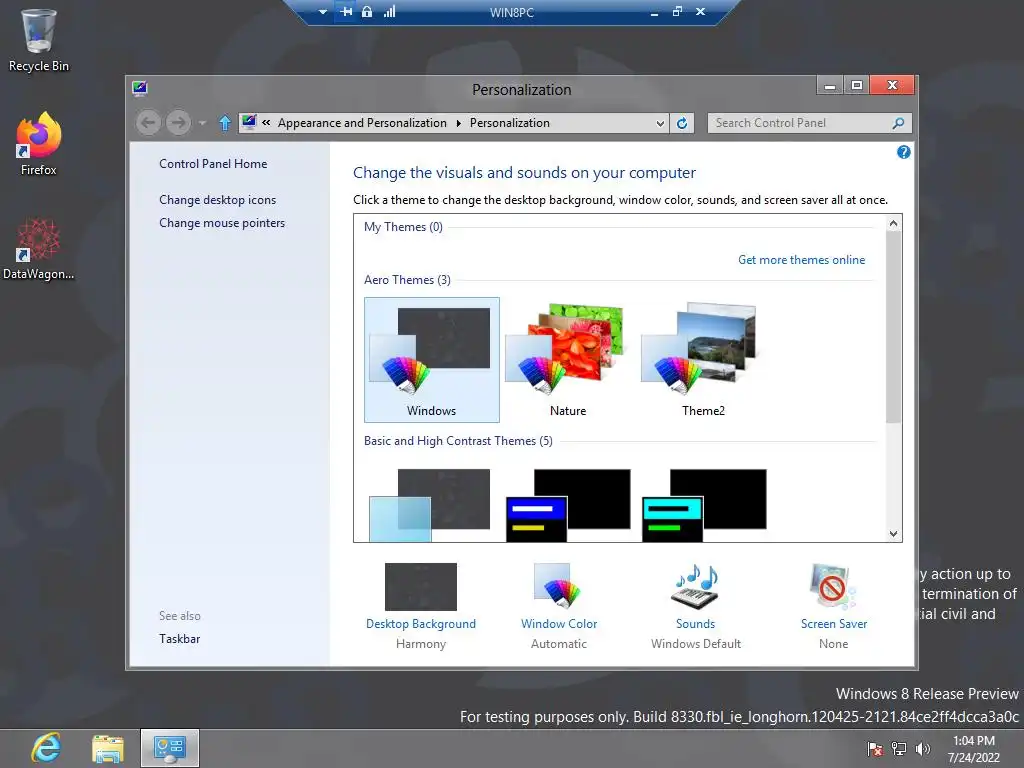Viewport: 1024px width, 768px height.
Task: Click the breadcrumb arrow after Appearance and Personalization
Action: click(x=458, y=123)
